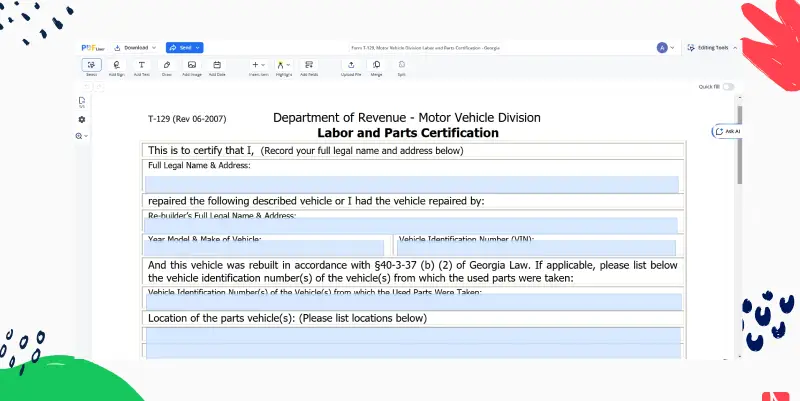Screen dimensions: 800x401
Task: Click Re-builder's Full Legal Name field
Action: click(411, 225)
